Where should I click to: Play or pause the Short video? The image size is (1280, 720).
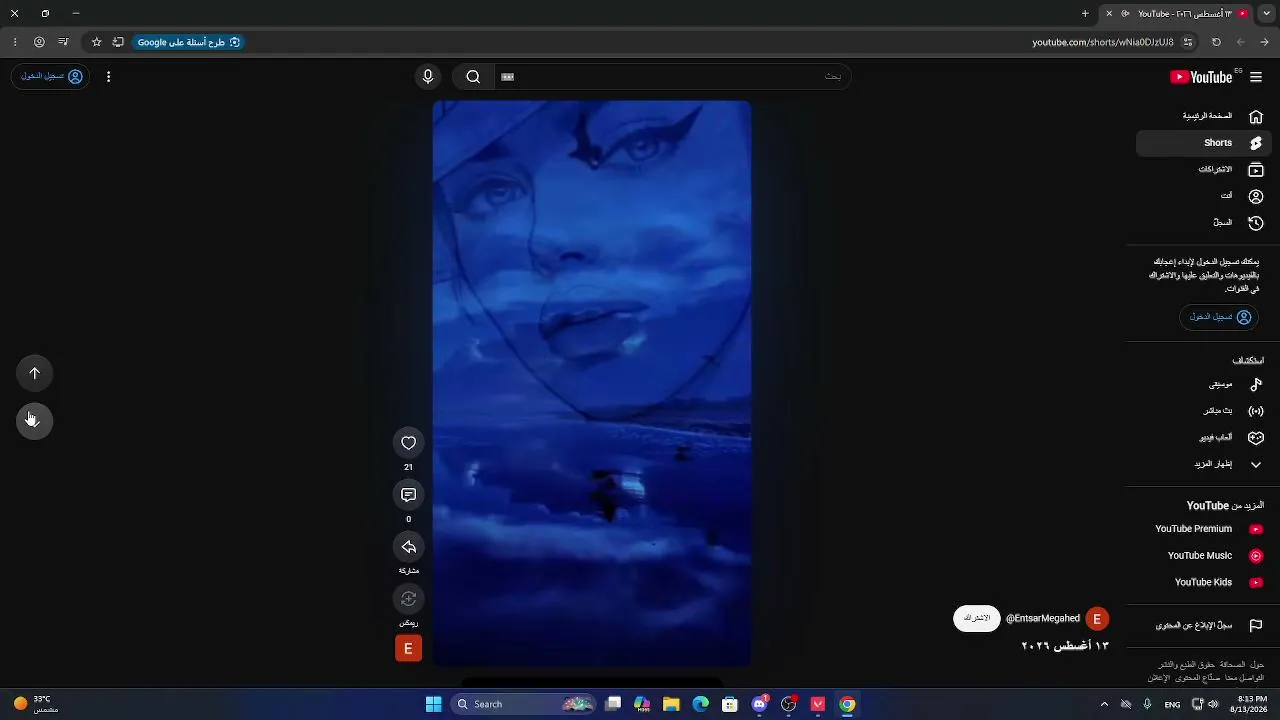(592, 383)
